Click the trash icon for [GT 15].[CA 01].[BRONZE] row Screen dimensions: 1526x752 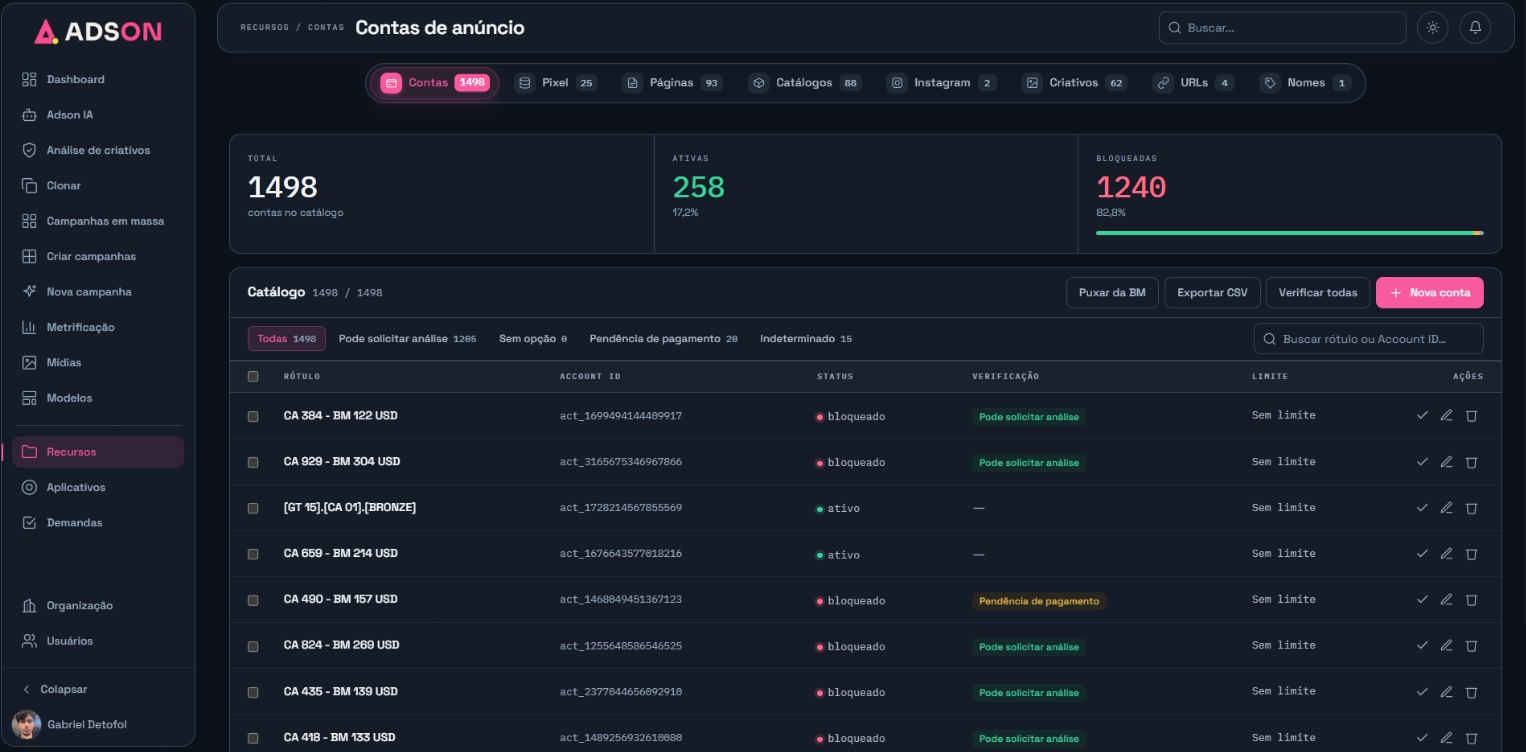click(1471, 508)
